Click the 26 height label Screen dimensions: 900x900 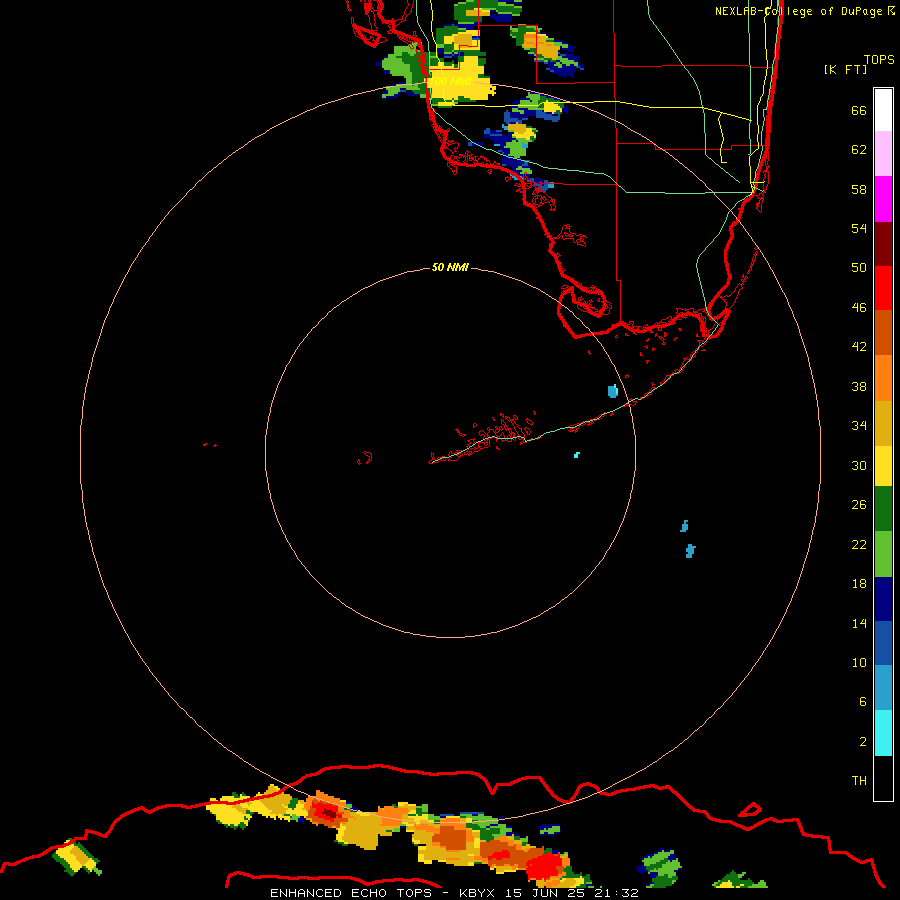[x=859, y=505]
